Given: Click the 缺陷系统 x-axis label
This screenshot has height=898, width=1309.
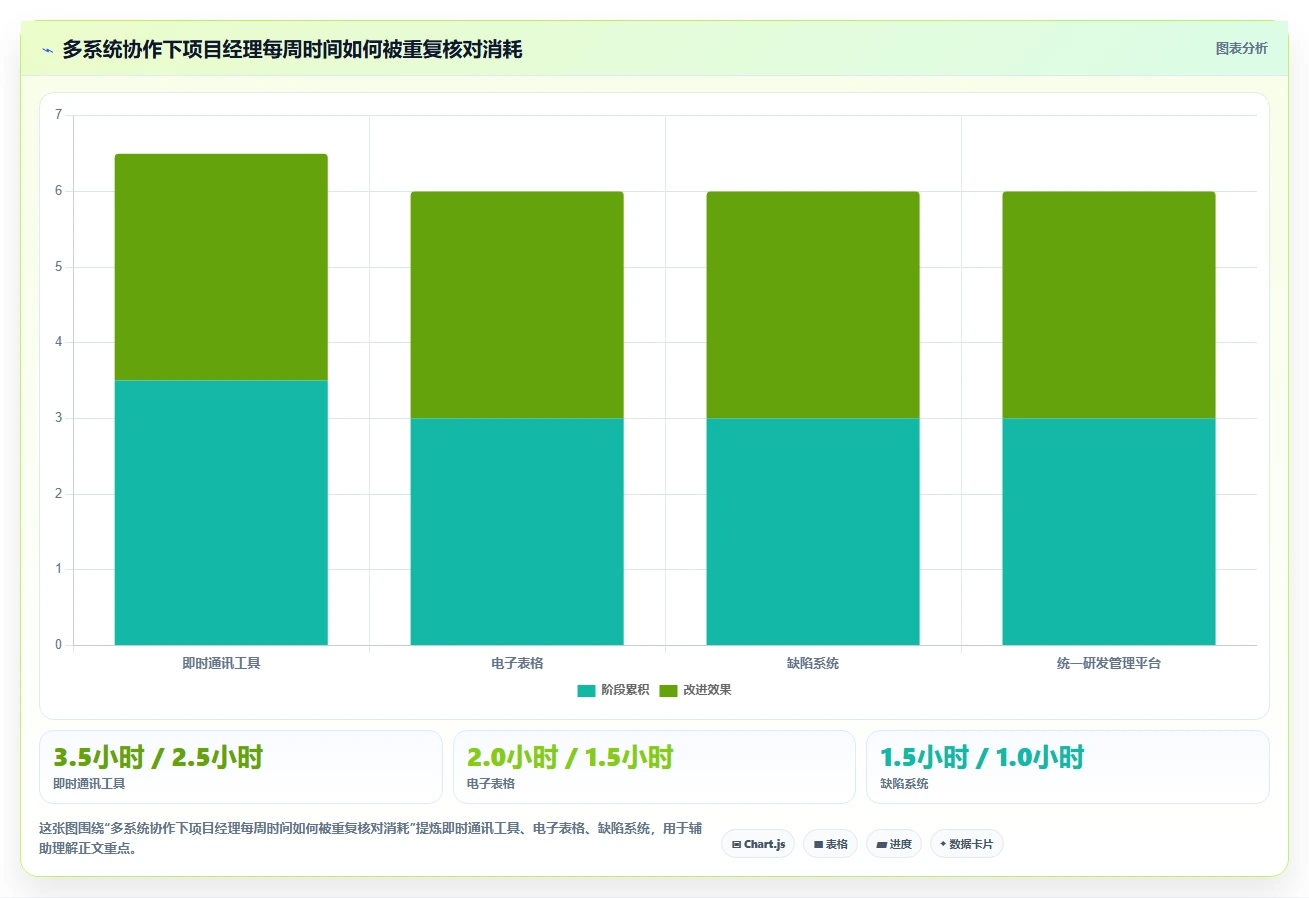Looking at the screenshot, I should click(x=813, y=663).
